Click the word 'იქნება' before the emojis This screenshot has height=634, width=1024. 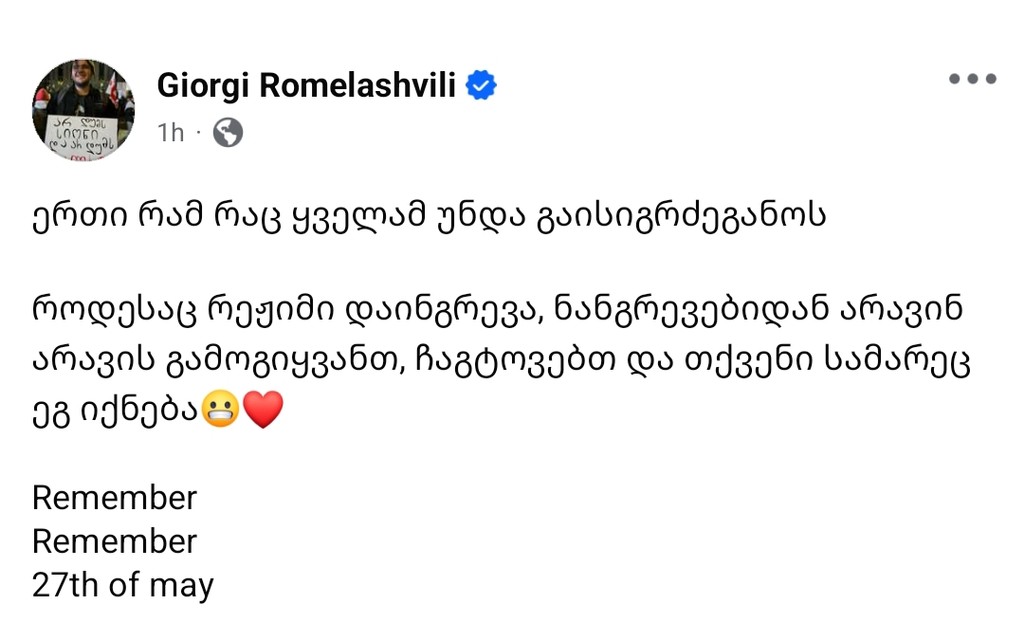click(x=138, y=411)
